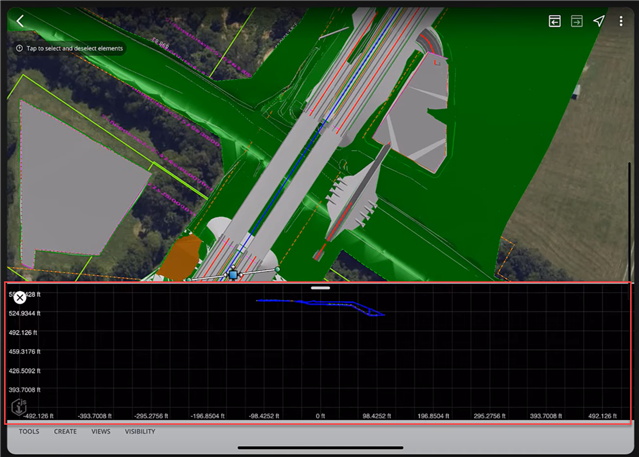This screenshot has width=639, height=457.
Task: Tap the 'Tap to select and deselect' hint
Action: click(75, 48)
